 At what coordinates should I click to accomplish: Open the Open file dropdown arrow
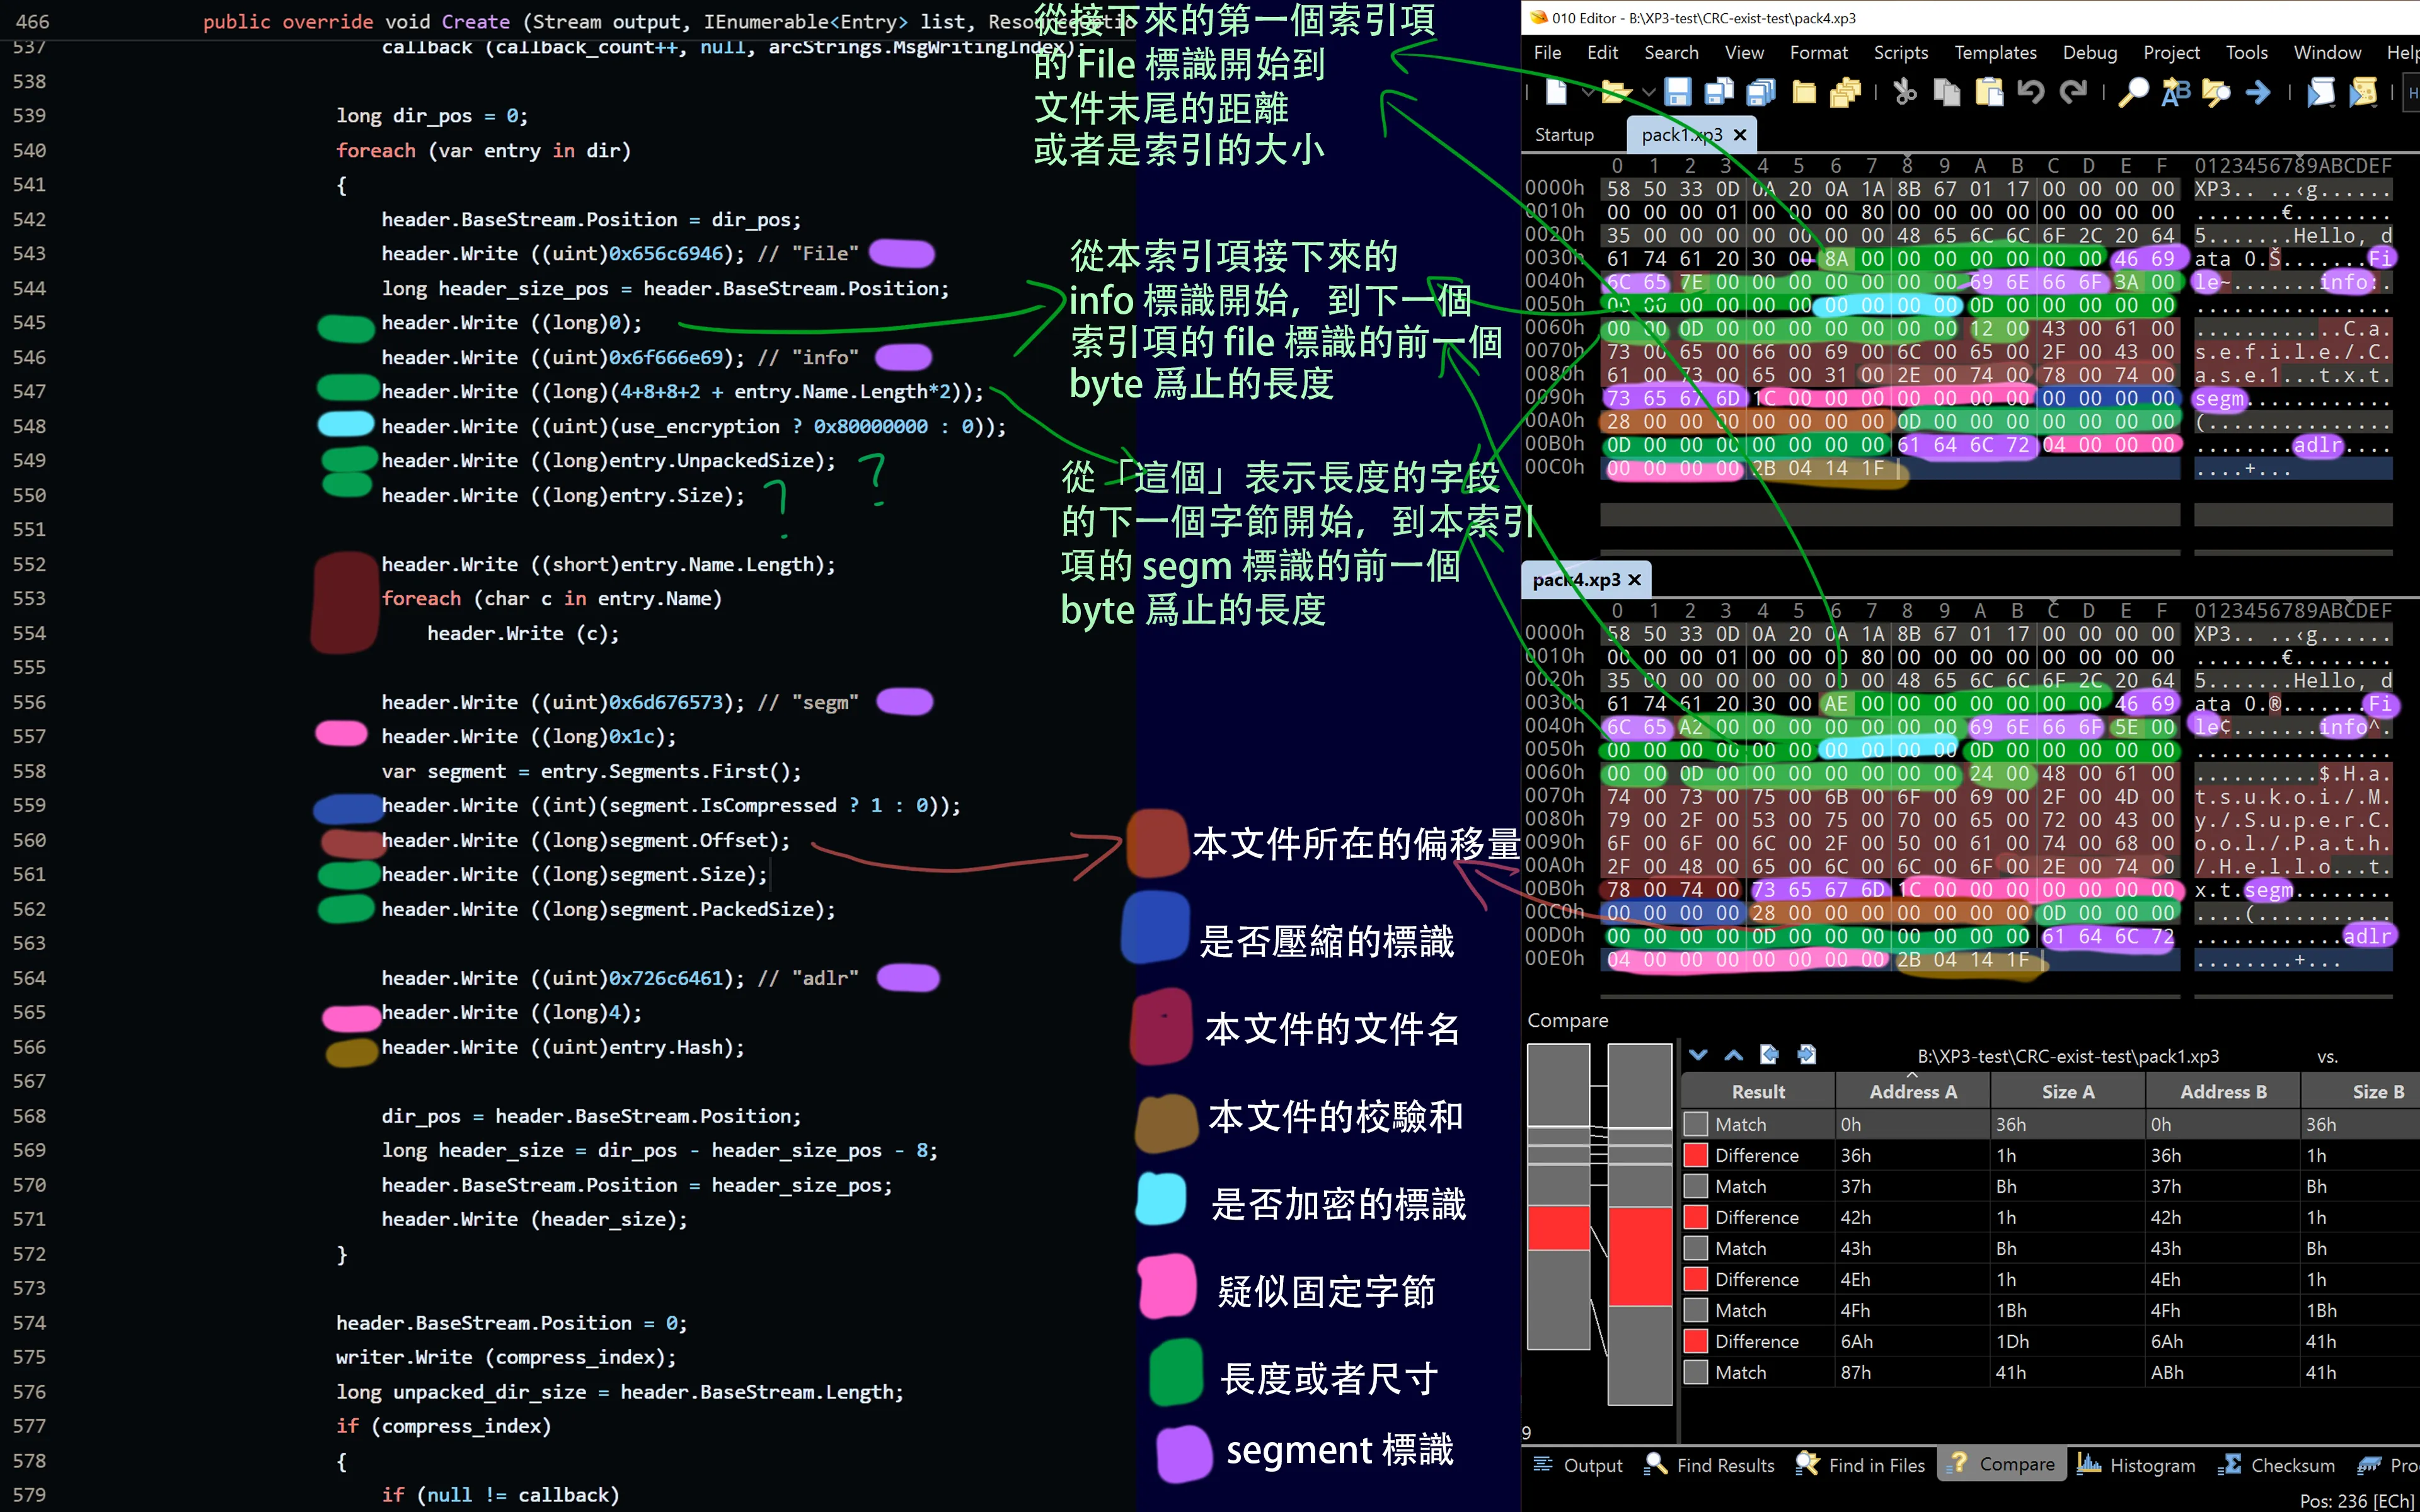(x=1649, y=93)
